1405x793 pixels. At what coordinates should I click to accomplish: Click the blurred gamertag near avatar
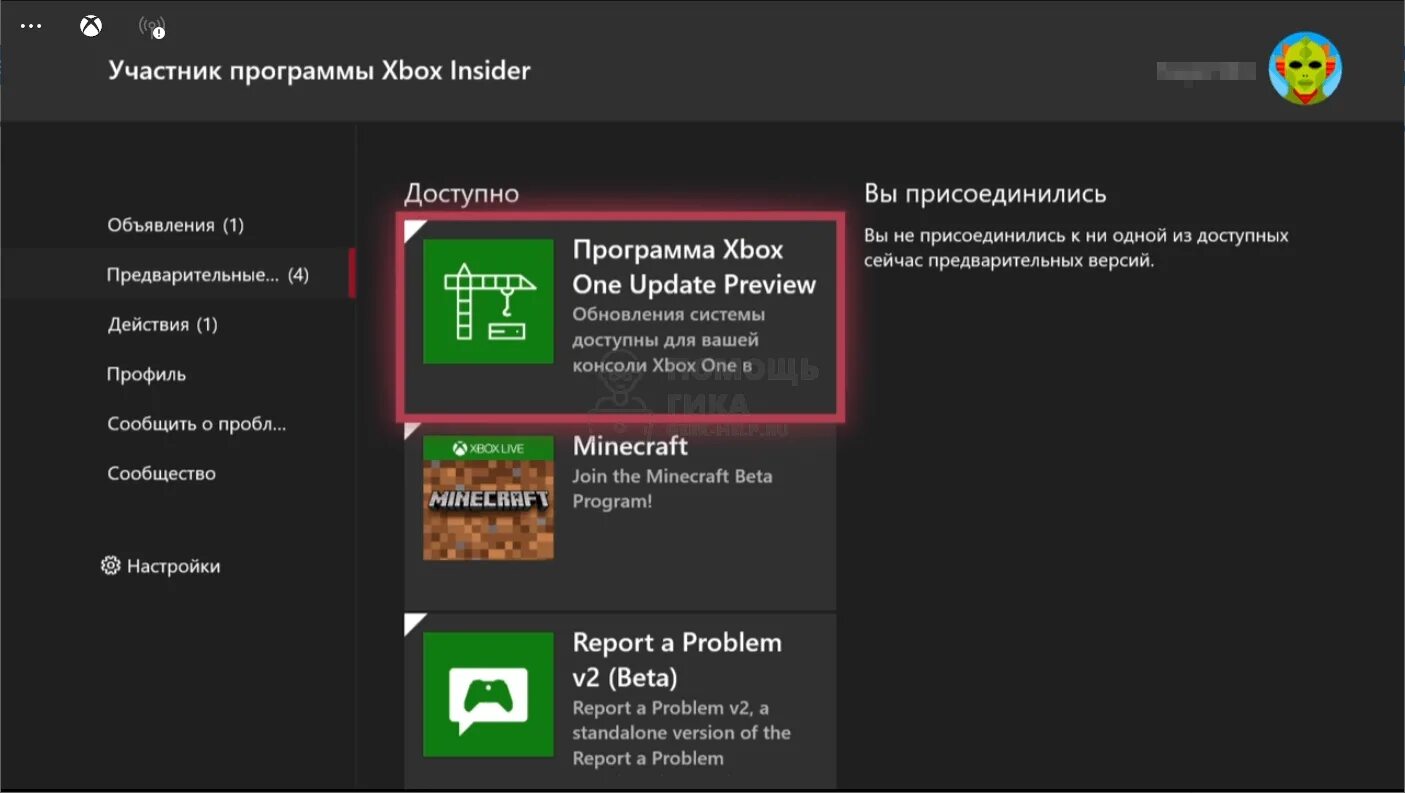pos(1206,70)
